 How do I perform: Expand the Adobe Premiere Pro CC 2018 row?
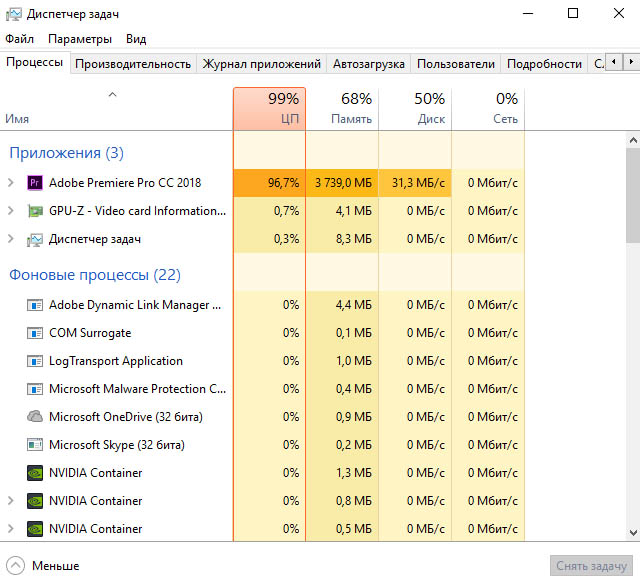(11, 182)
